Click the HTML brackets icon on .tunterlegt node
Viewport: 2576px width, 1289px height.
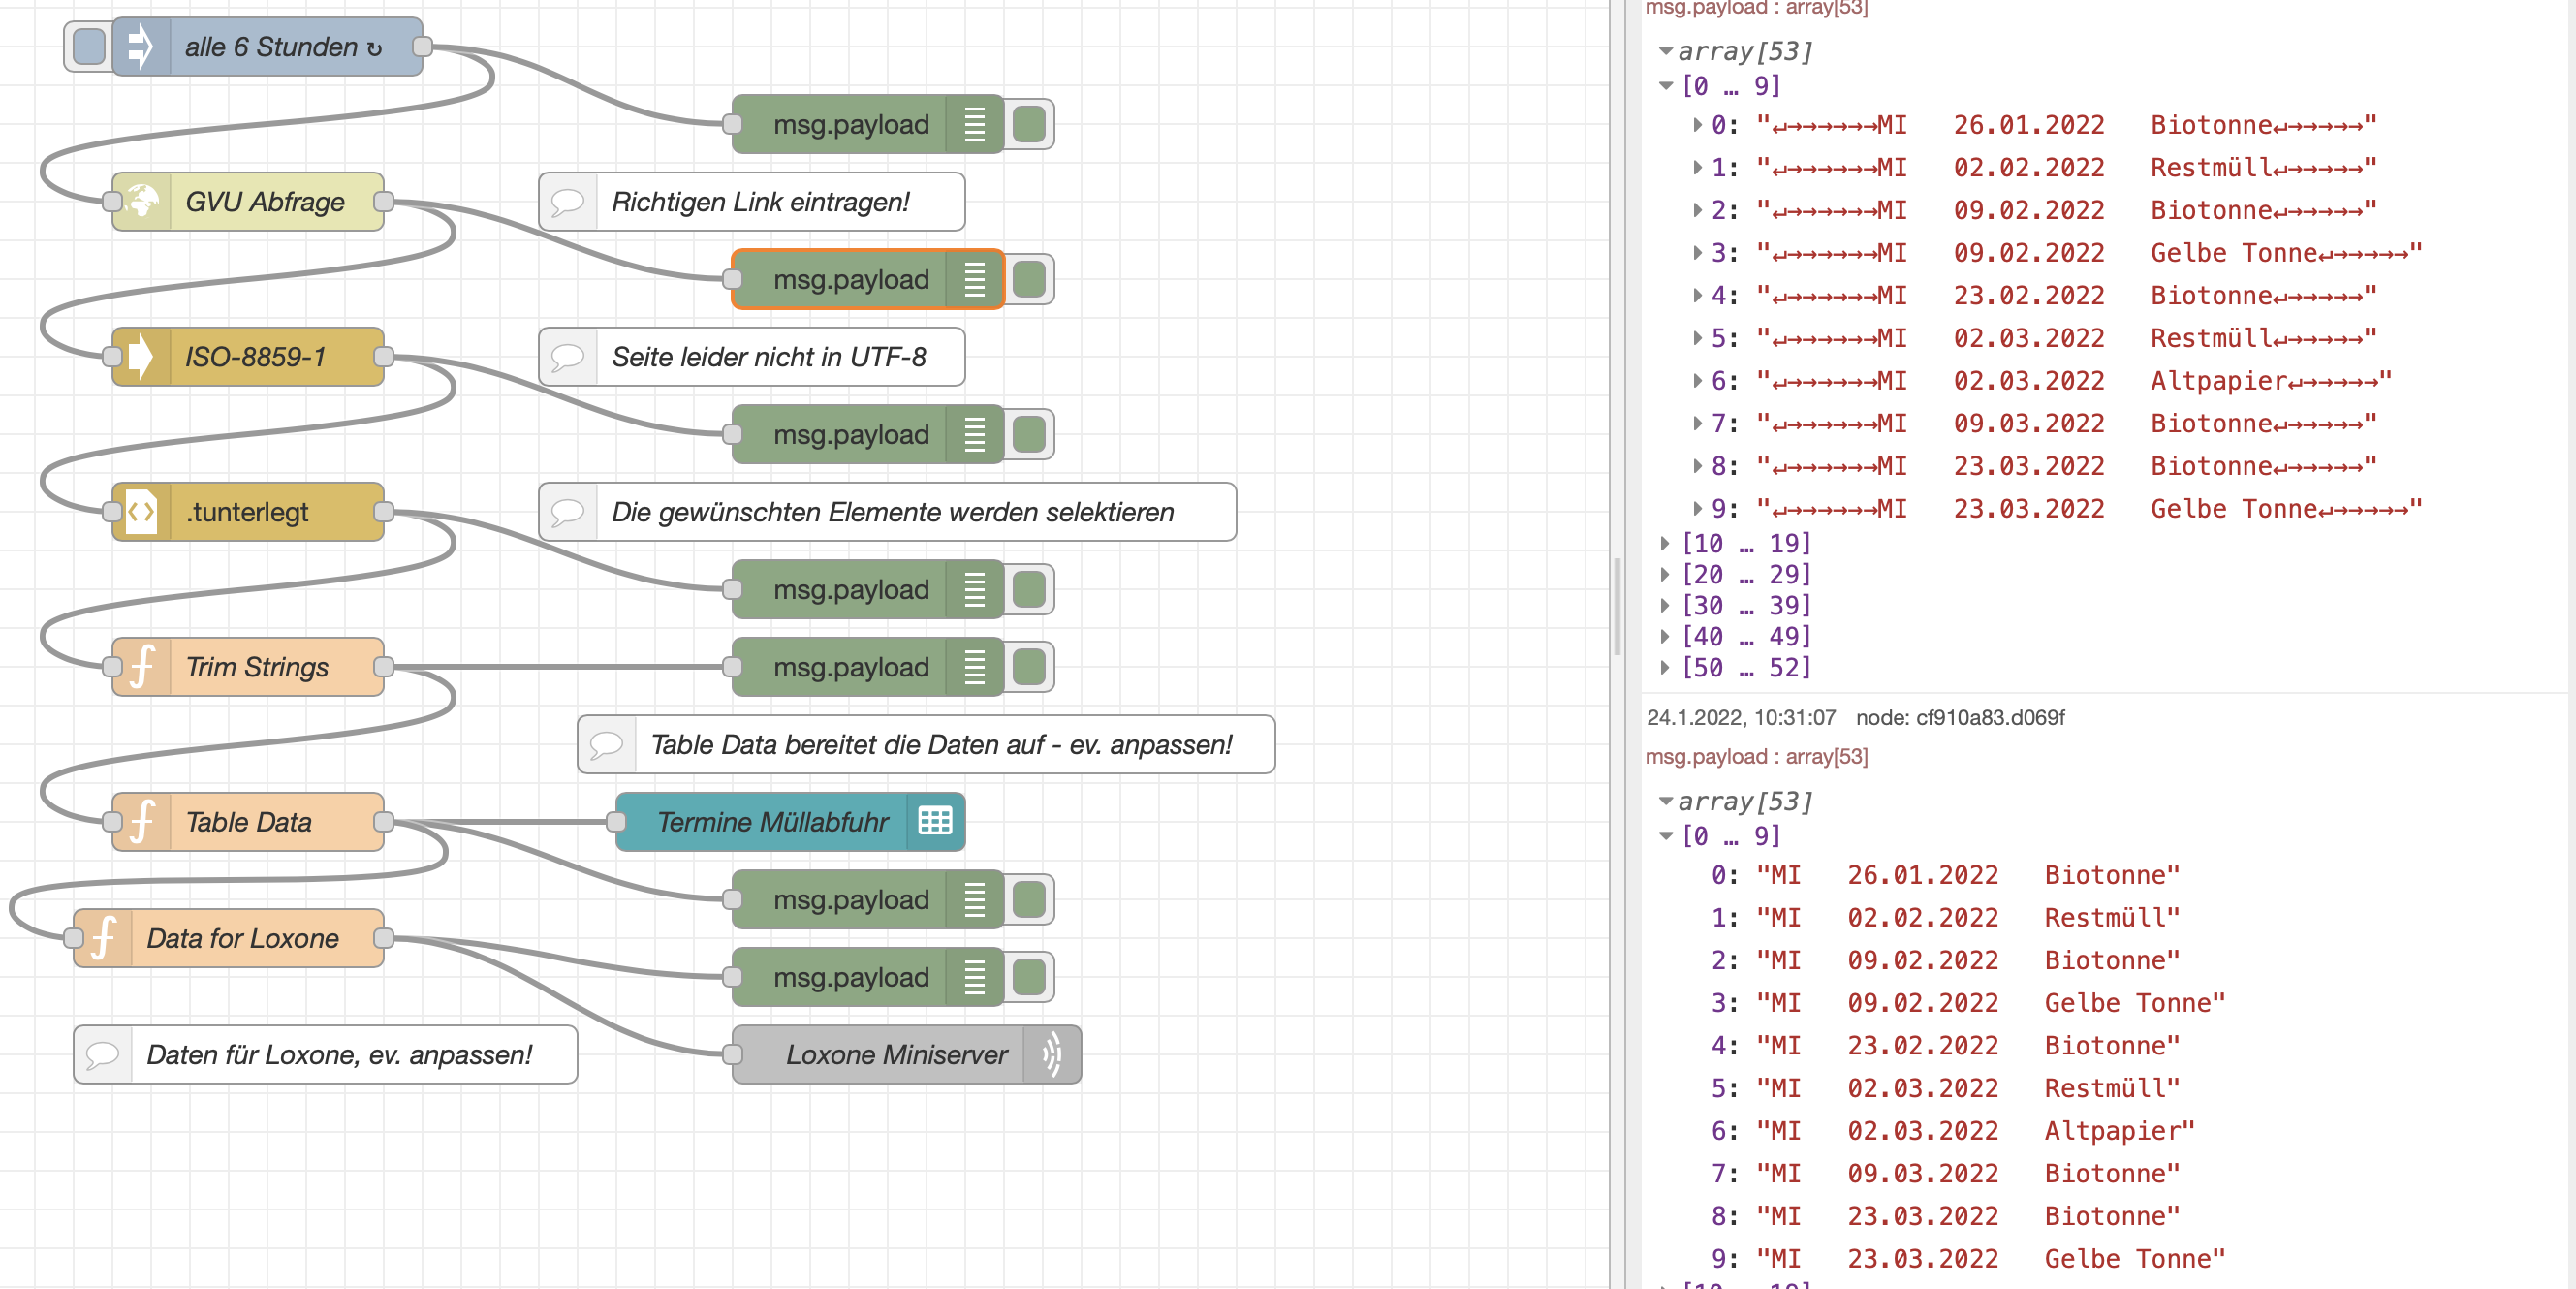click(141, 512)
